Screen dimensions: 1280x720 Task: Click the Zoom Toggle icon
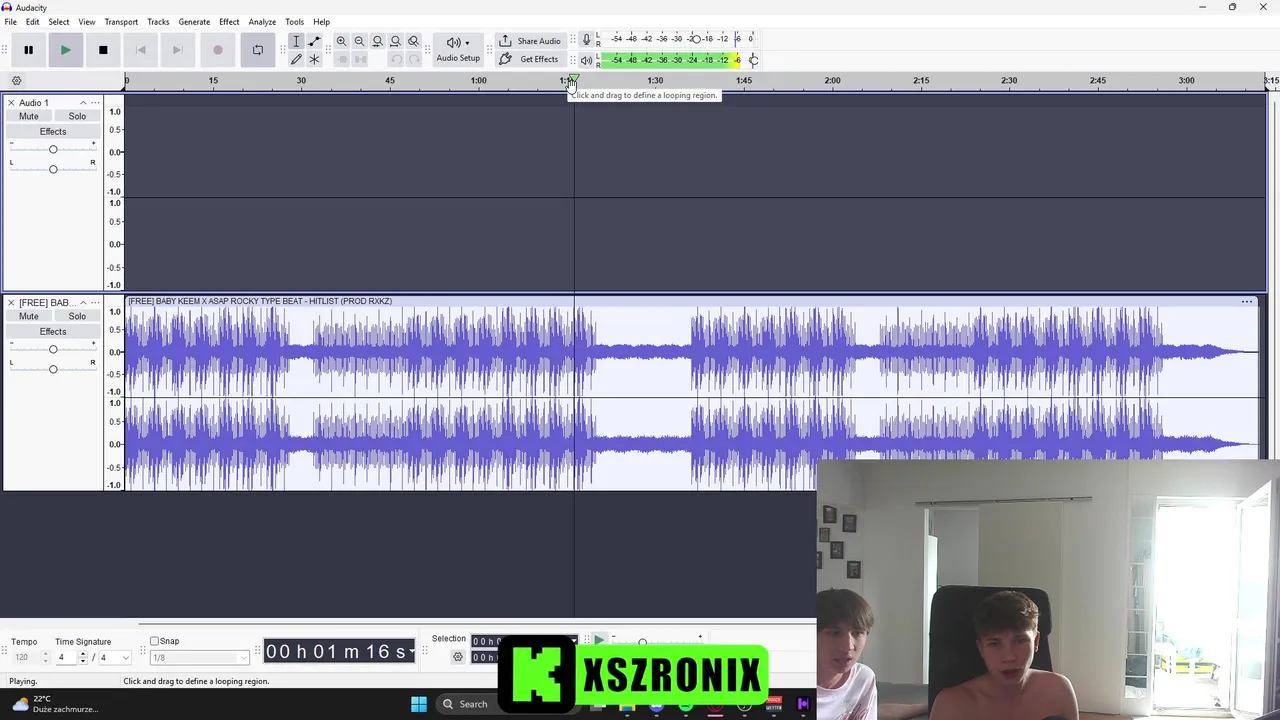[413, 41]
